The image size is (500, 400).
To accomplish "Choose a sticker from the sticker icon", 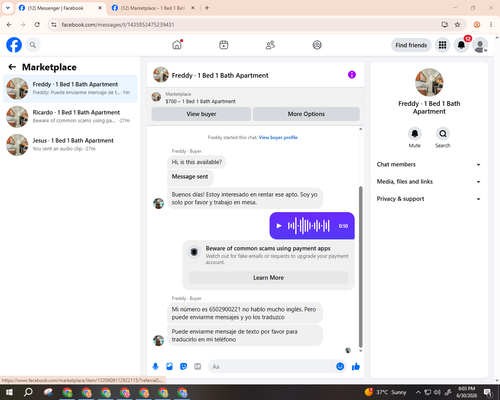I will click(183, 367).
